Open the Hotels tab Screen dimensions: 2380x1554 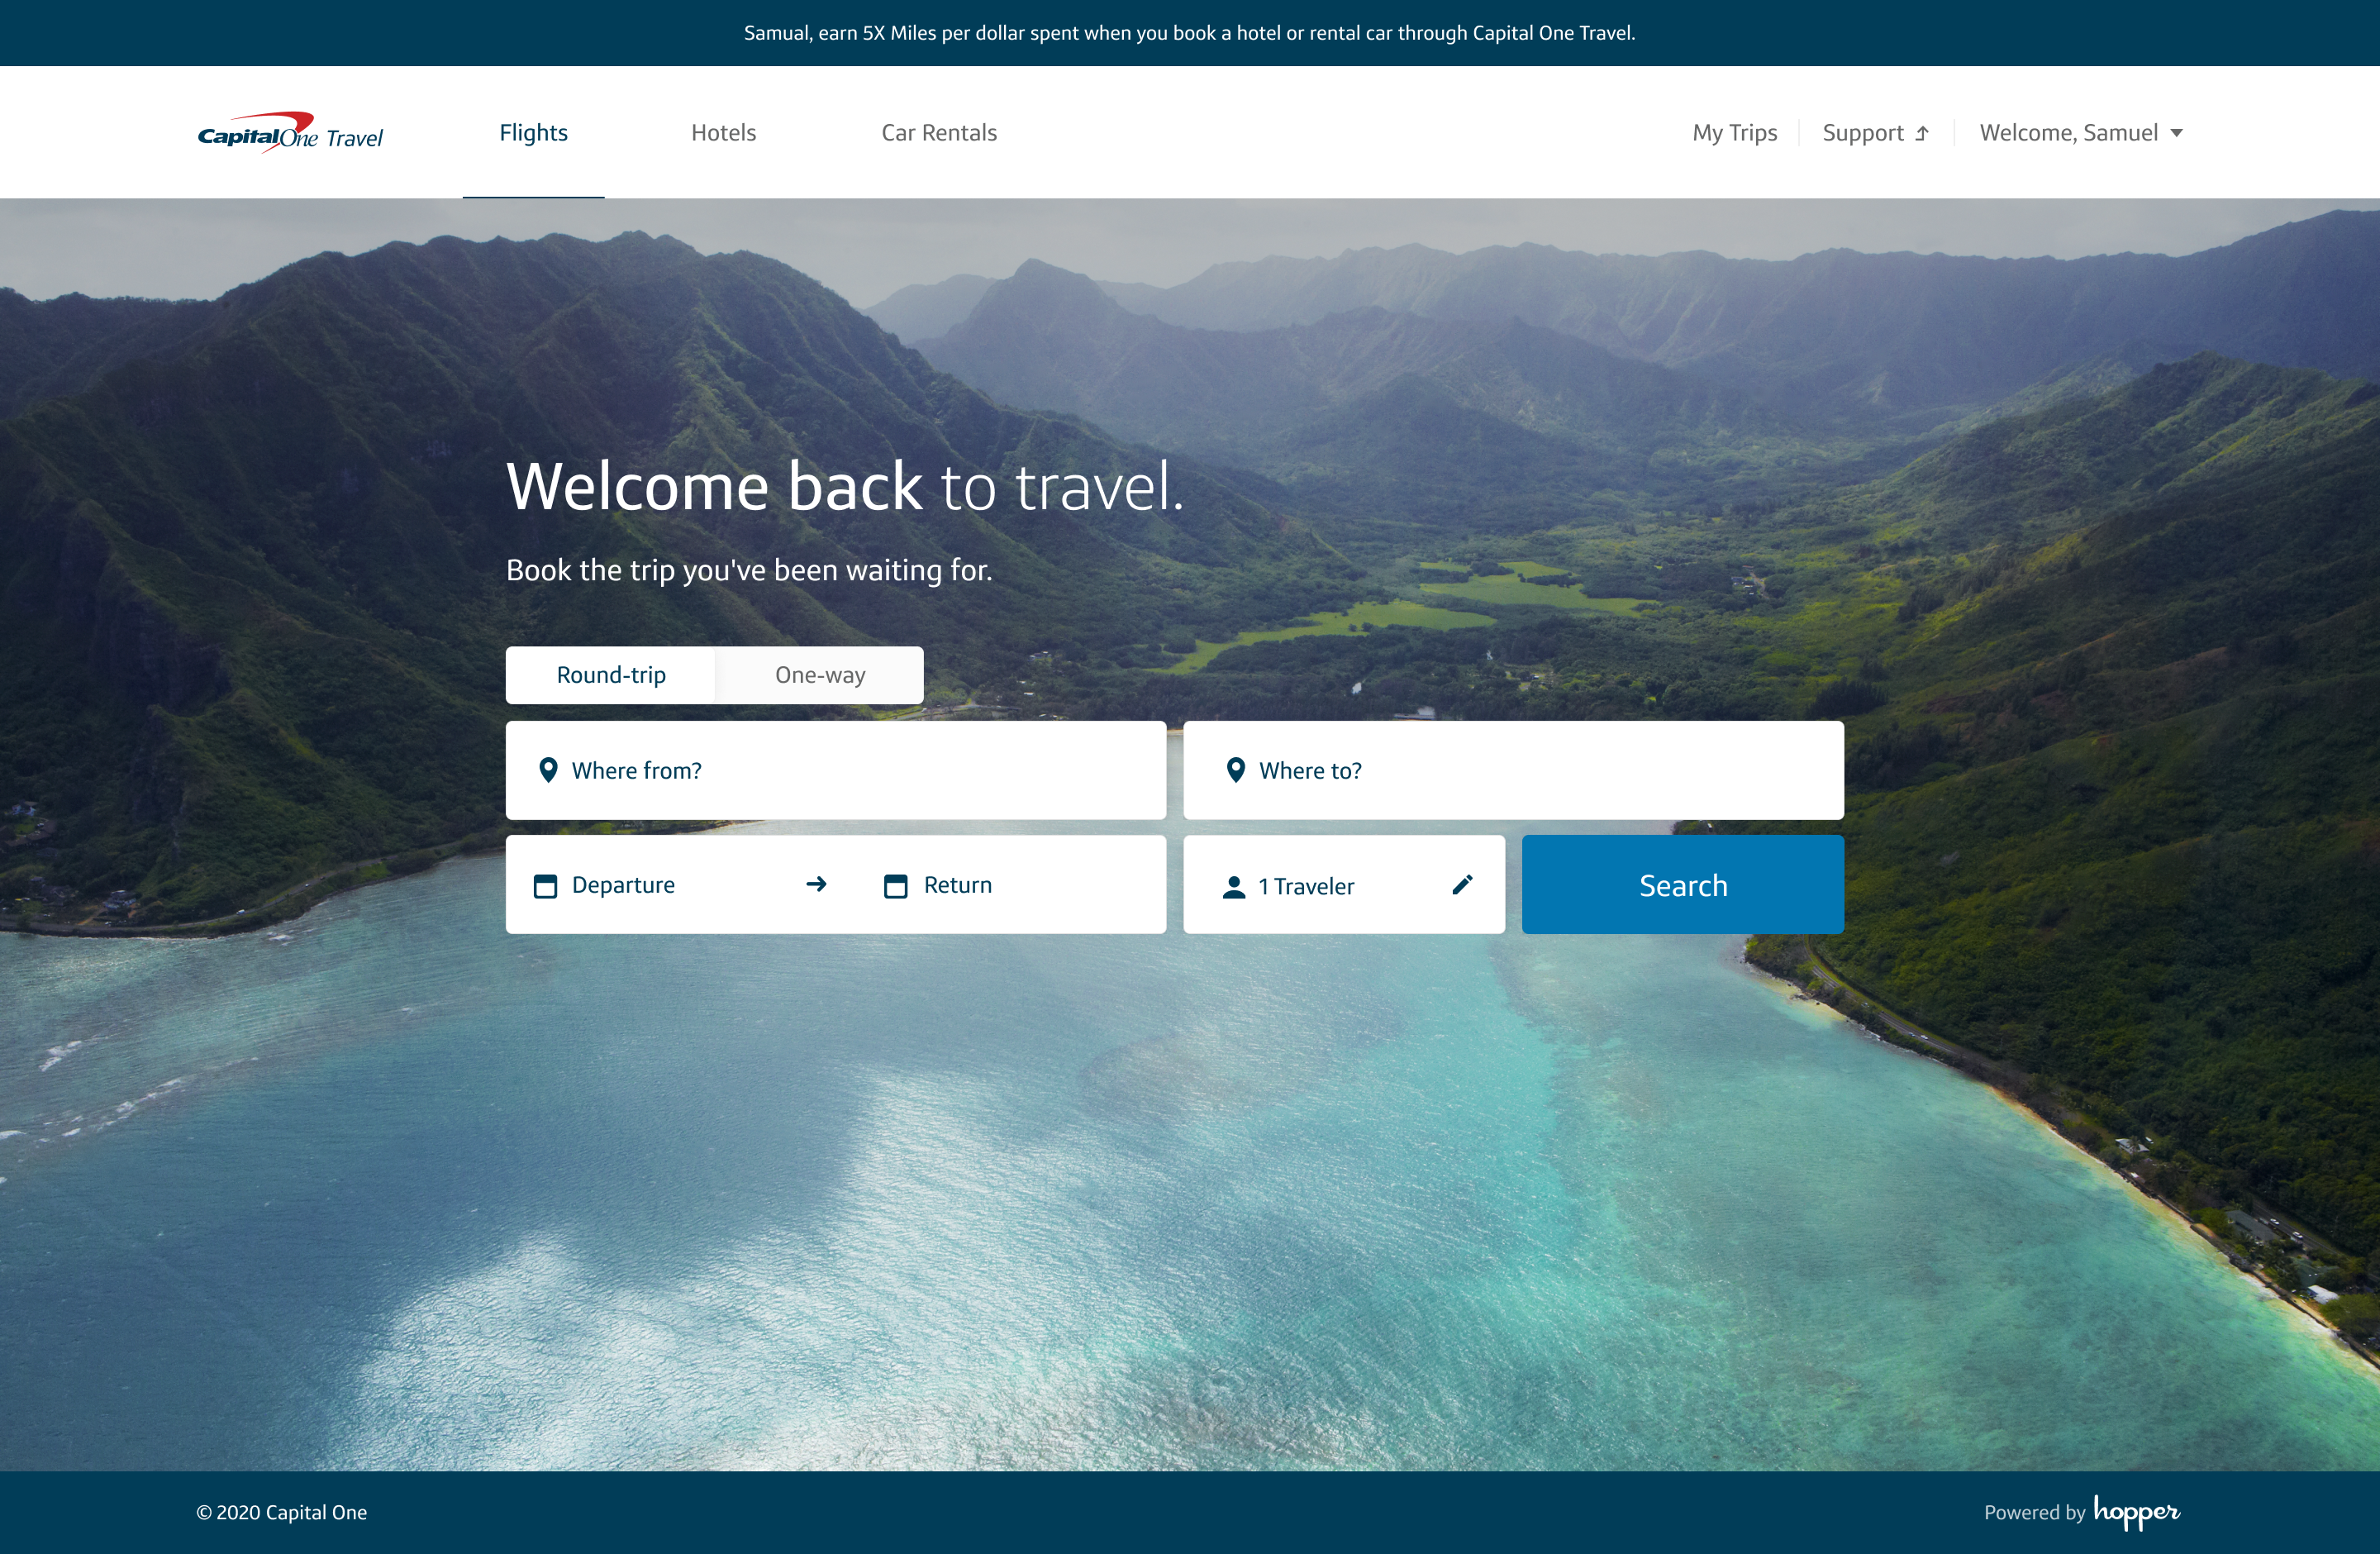tap(723, 131)
